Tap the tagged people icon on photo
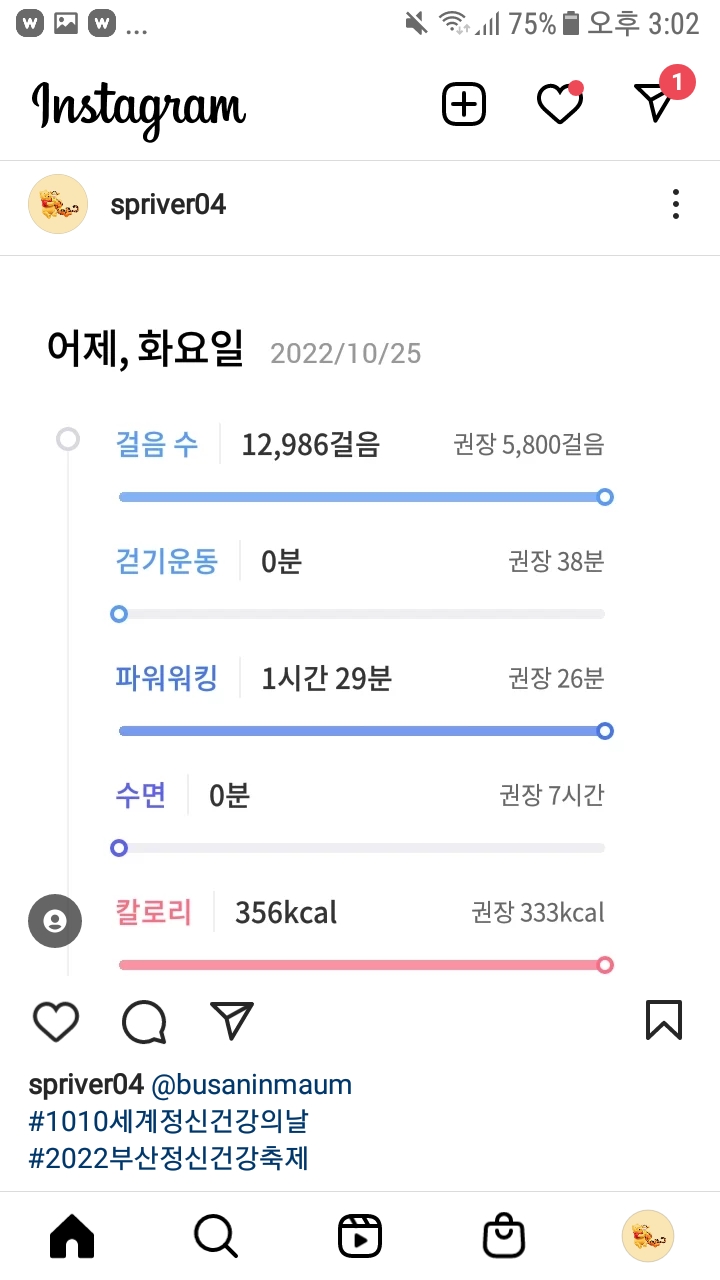Viewport: 720px width, 1280px height. [x=55, y=921]
